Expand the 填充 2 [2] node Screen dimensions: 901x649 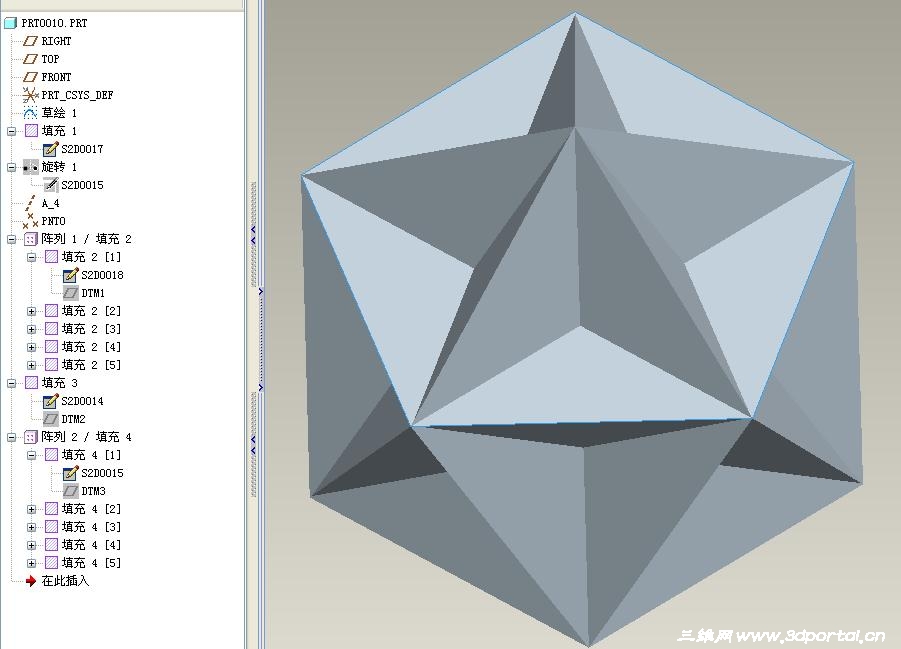coord(32,311)
